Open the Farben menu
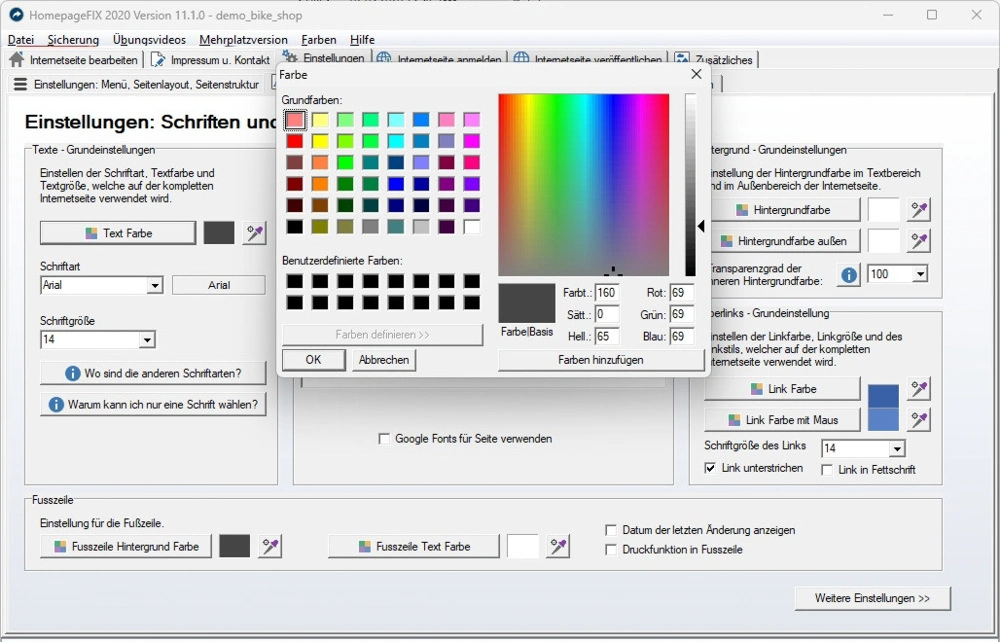 [x=319, y=39]
